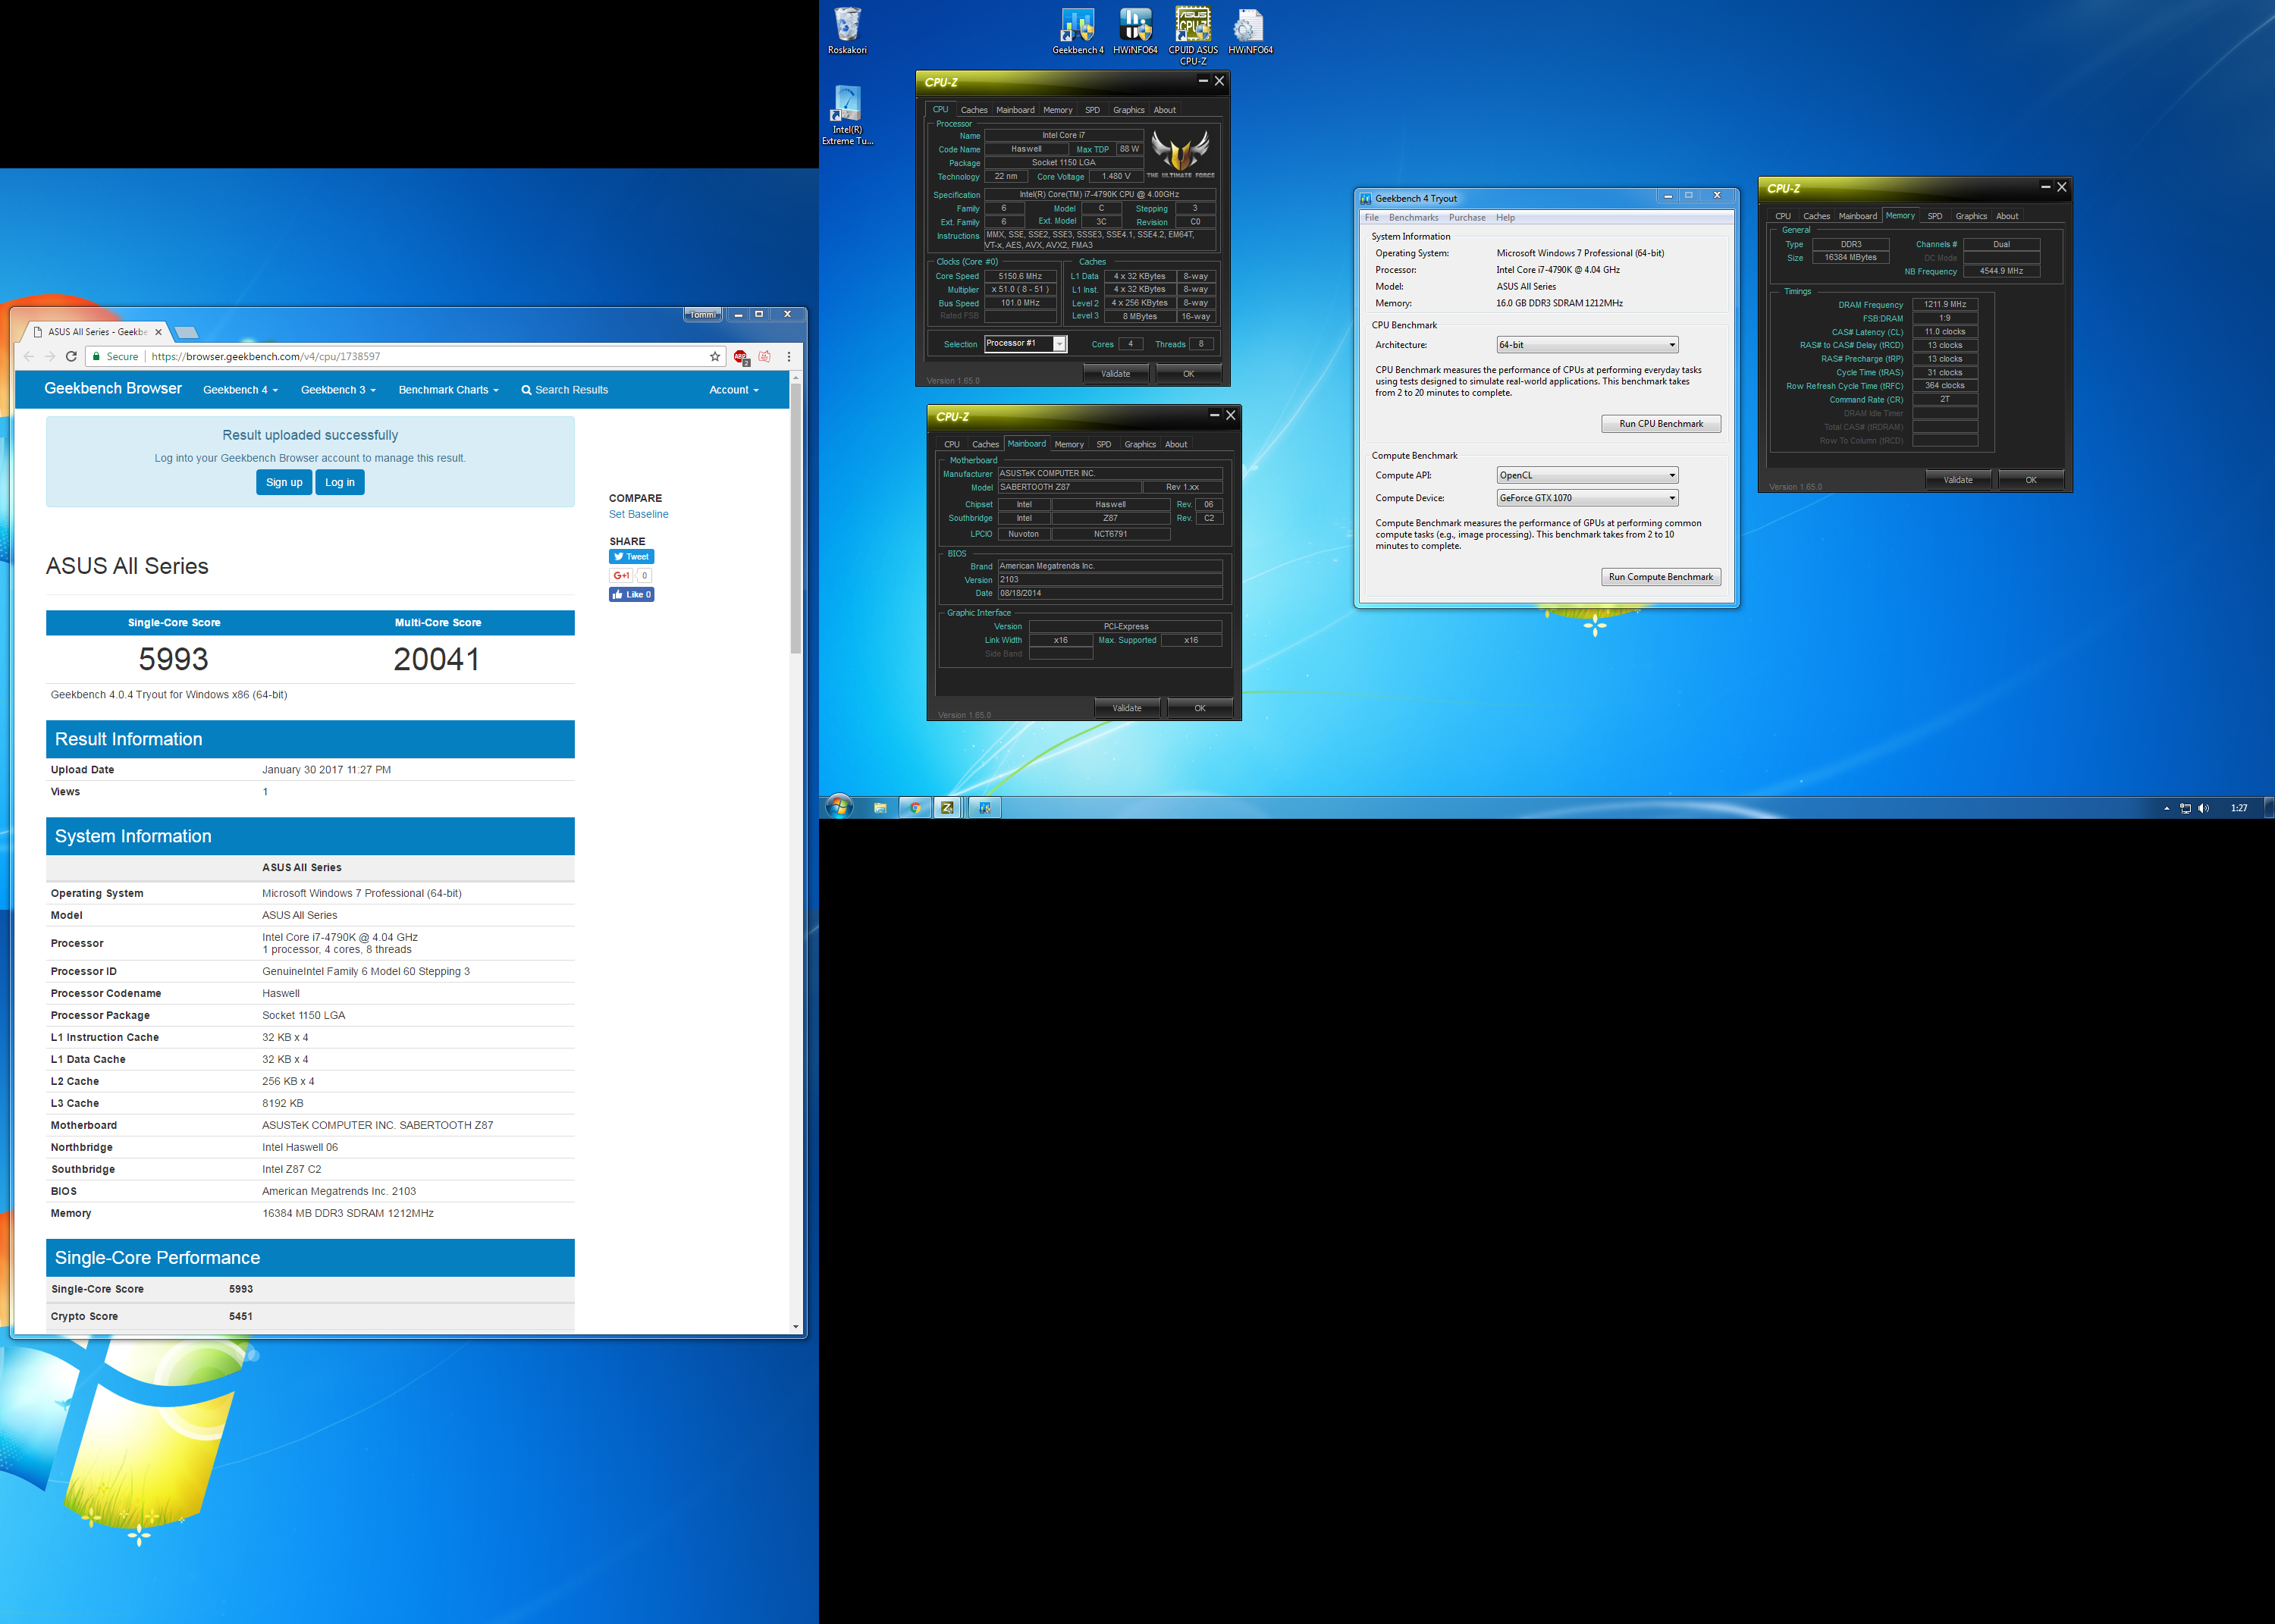Click the Geekbench Browser logo link
2275x1624 pixels.
point(113,388)
